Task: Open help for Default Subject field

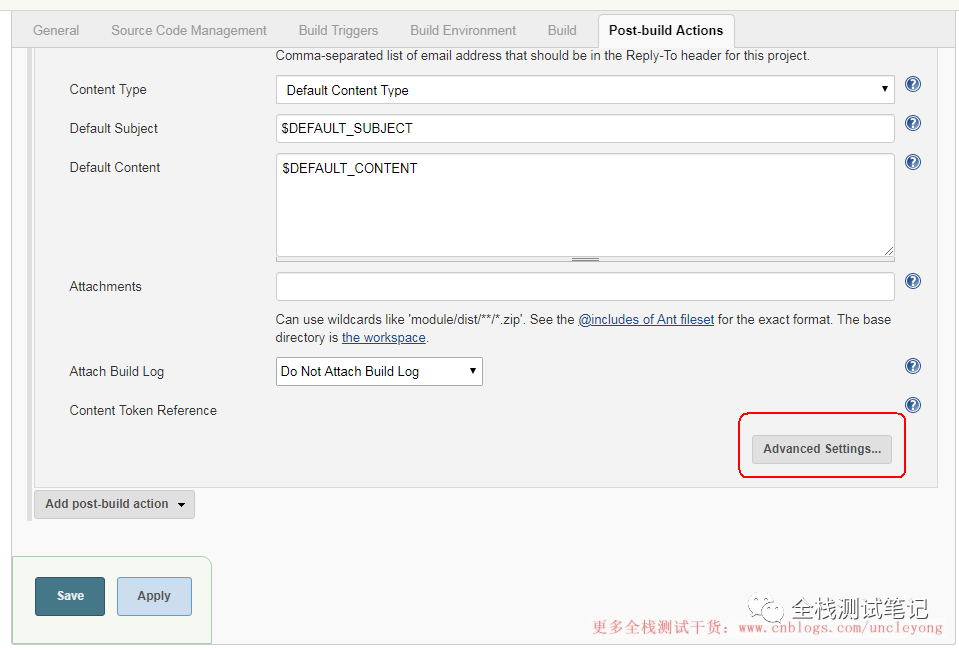Action: pos(913,123)
